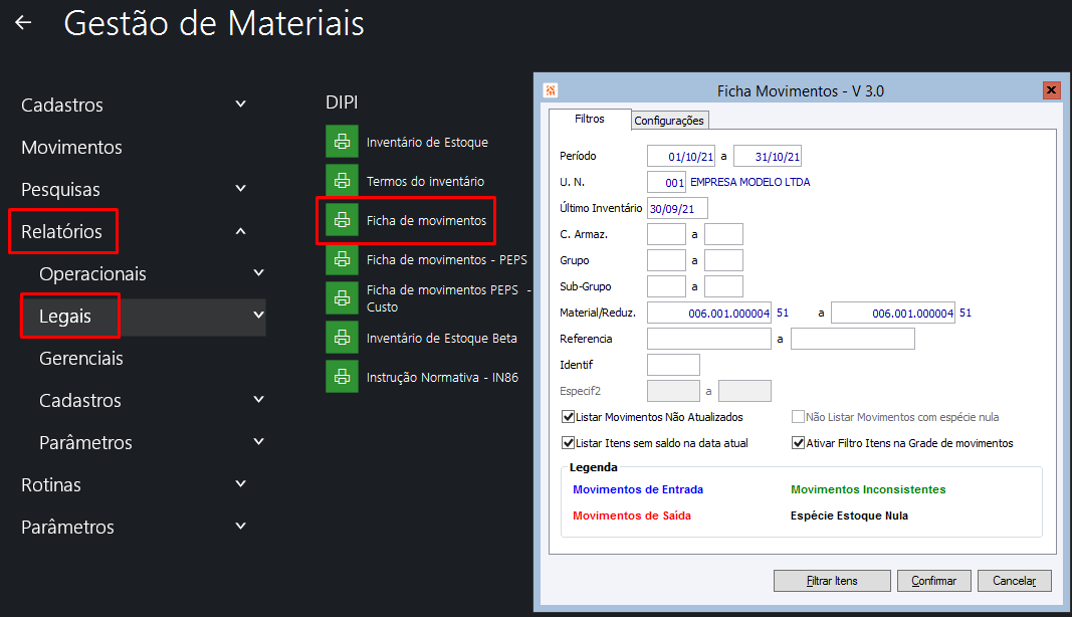Expand the bottom Parâmetros menu chevron

coord(241,526)
